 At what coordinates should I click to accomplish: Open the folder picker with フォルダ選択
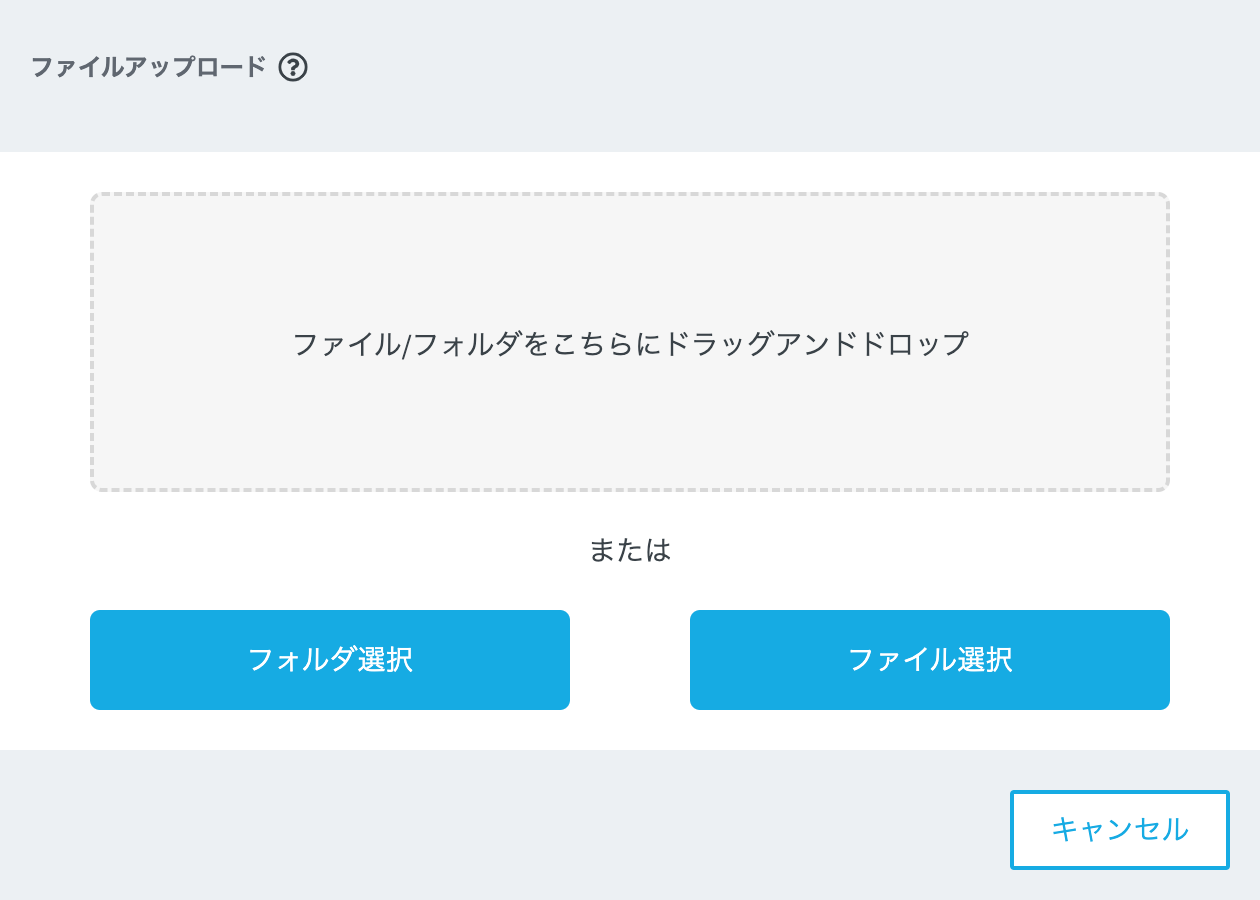(x=330, y=660)
